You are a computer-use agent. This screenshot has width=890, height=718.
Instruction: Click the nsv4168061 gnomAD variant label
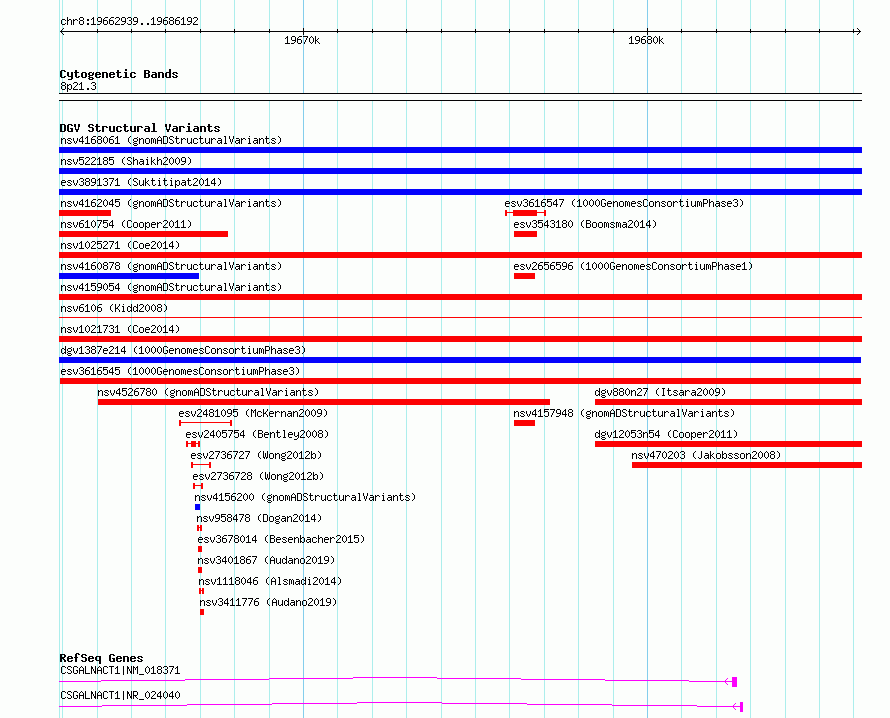tap(171, 140)
